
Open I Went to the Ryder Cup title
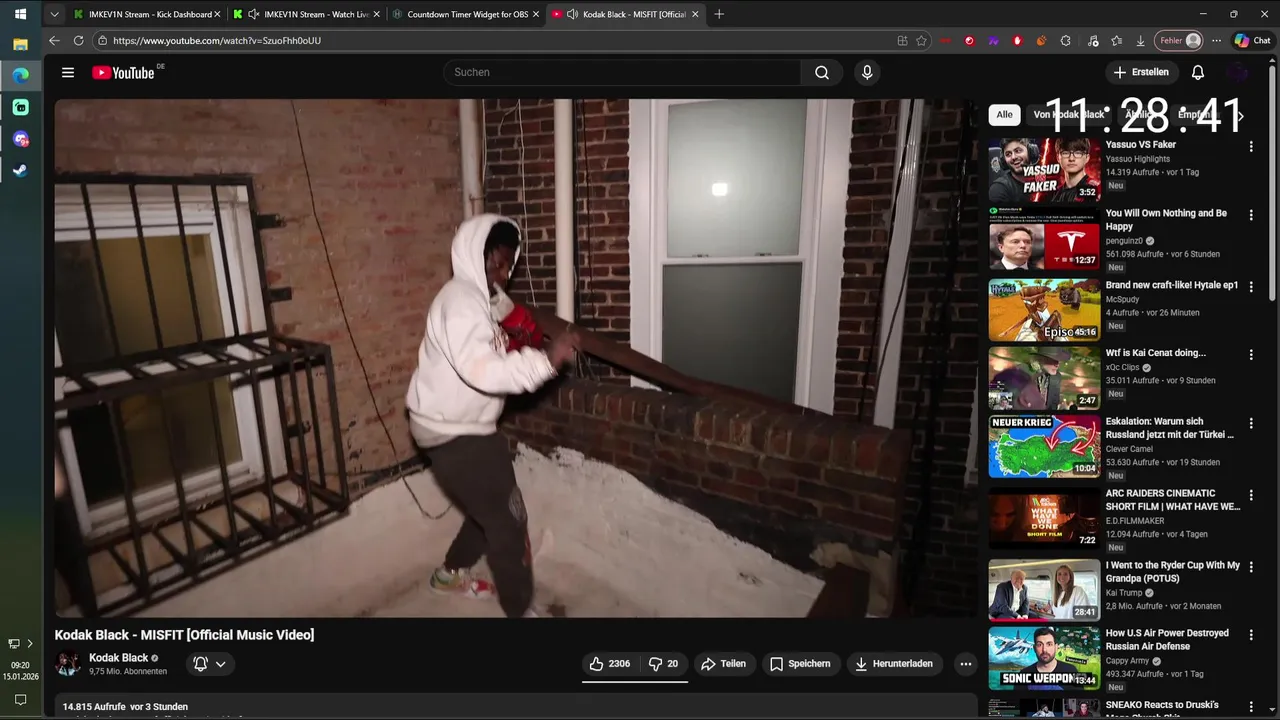(x=1172, y=572)
